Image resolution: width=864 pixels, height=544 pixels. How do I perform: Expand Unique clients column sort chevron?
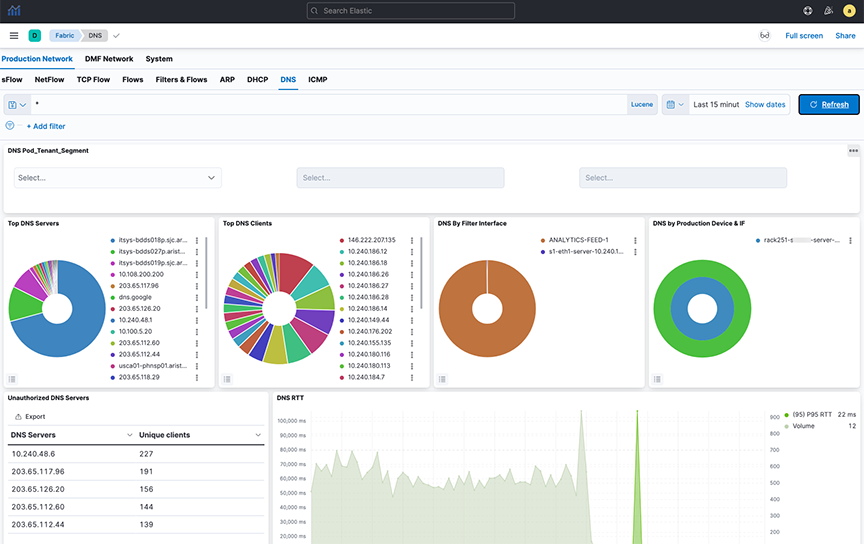pos(258,435)
